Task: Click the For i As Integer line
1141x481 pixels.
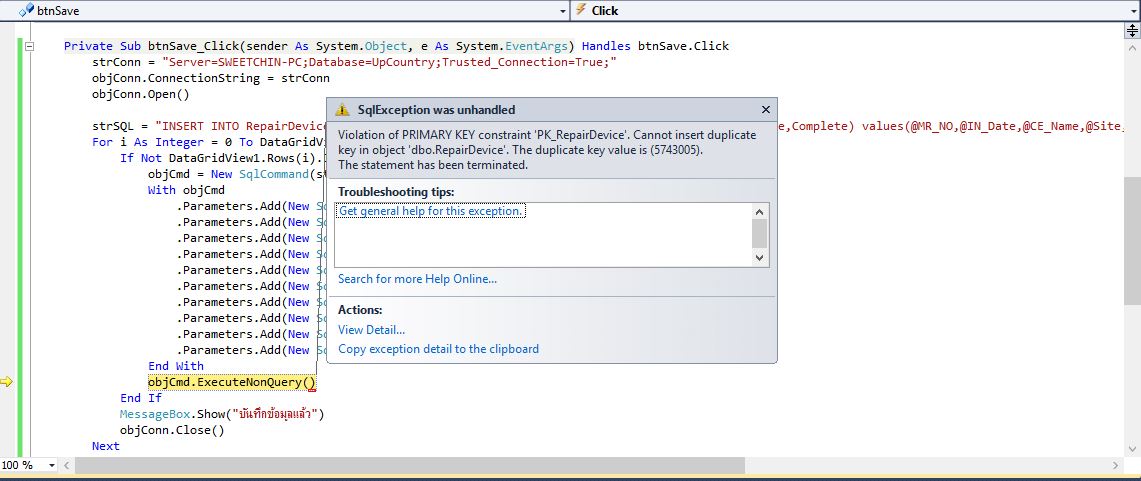Action: coord(207,142)
